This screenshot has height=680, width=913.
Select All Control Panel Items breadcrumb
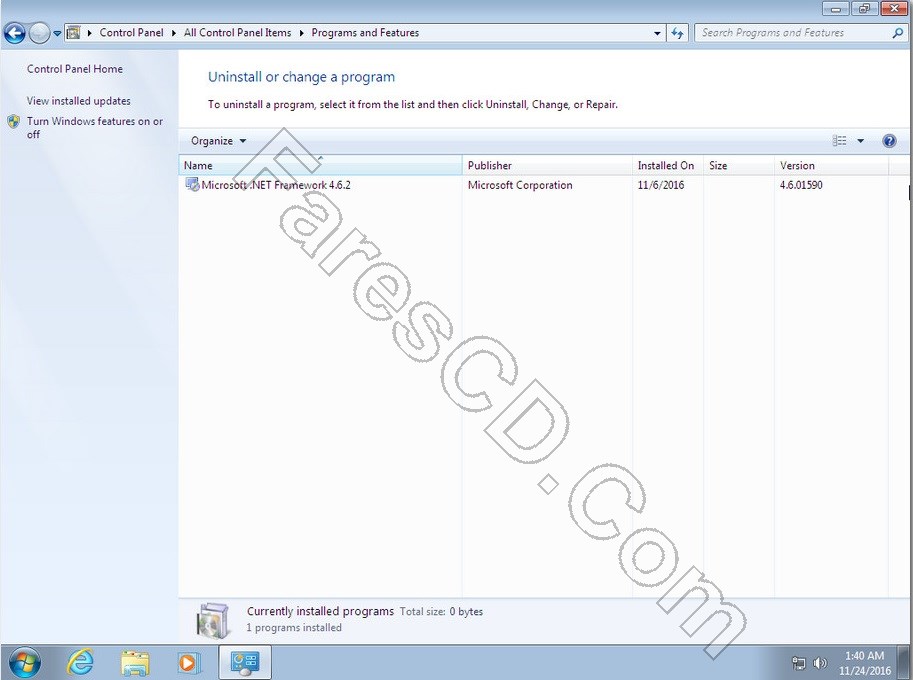[238, 33]
